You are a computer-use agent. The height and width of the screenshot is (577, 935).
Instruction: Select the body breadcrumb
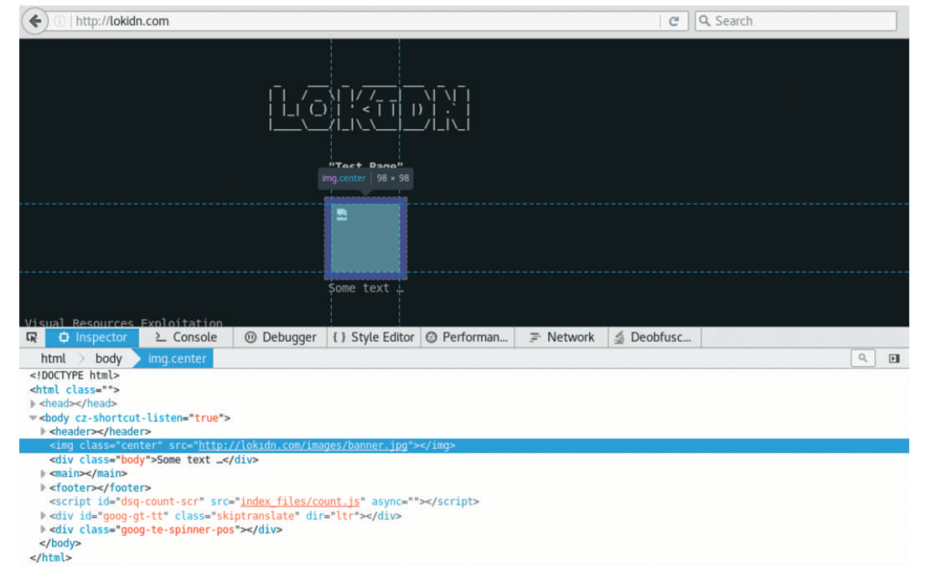(x=108, y=358)
